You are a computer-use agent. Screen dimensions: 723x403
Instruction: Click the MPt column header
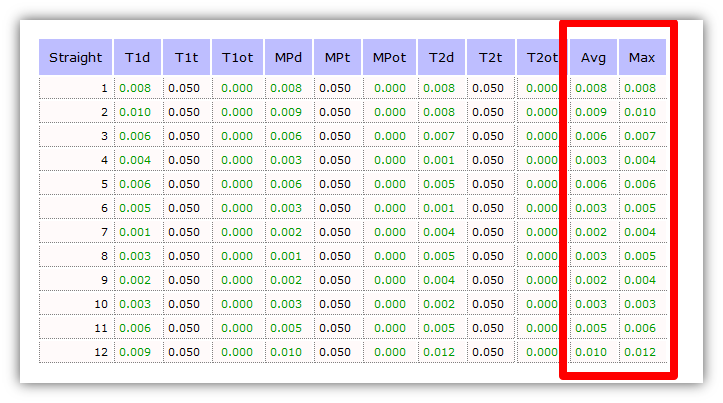337,57
